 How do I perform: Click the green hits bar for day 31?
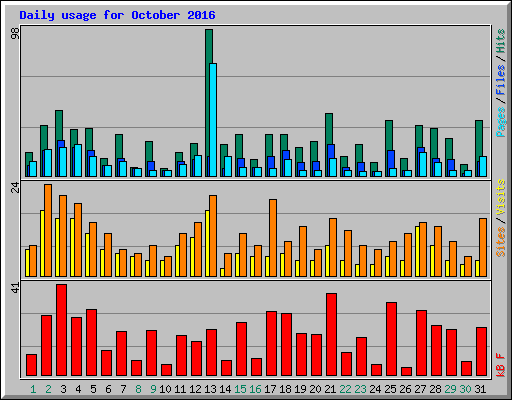(479, 138)
